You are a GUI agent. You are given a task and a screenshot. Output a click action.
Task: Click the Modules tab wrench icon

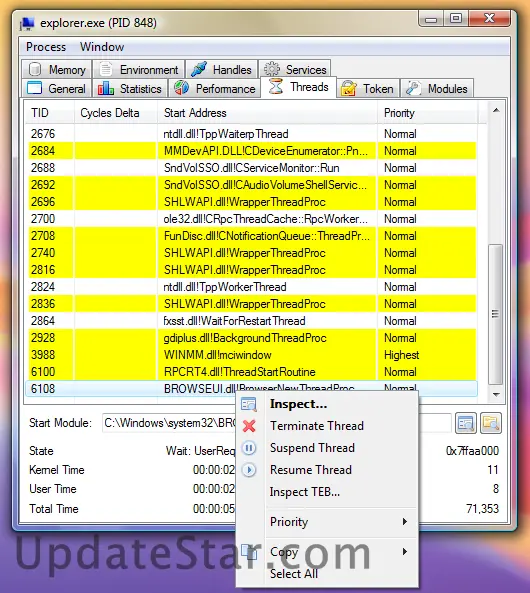413,88
